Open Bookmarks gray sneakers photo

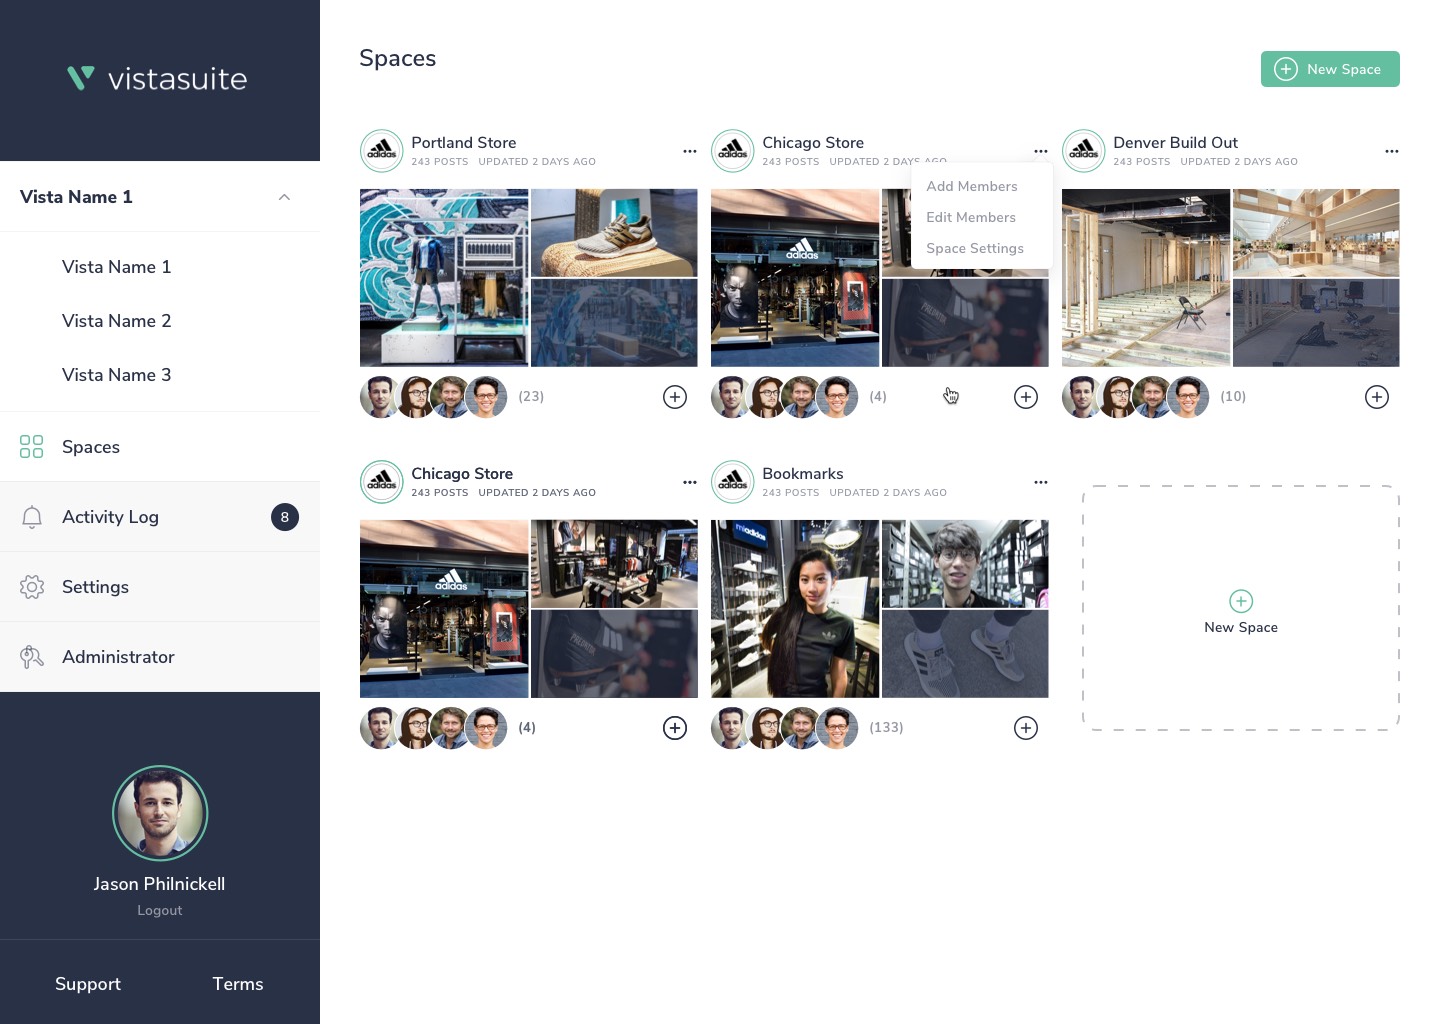[x=965, y=654]
